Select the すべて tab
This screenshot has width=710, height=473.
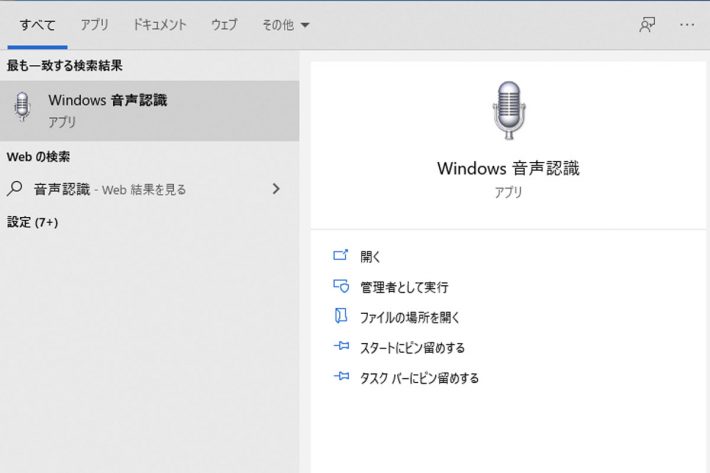point(37,25)
